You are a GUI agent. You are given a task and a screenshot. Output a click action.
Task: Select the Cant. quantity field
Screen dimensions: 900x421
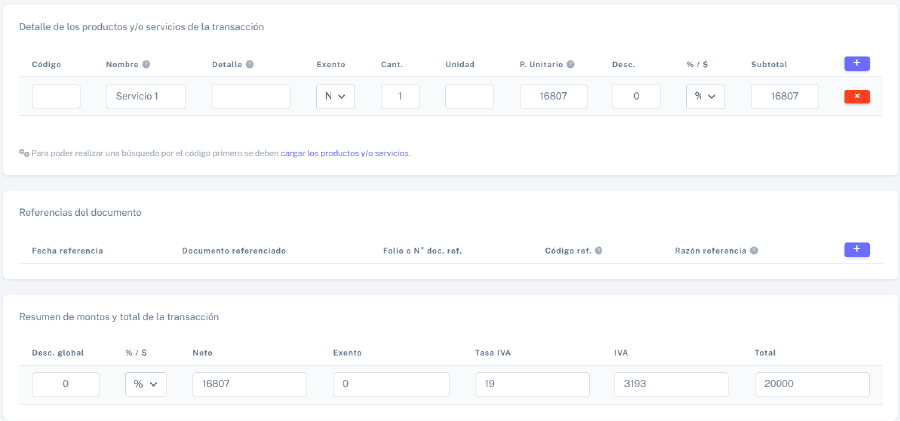pyautogui.click(x=400, y=97)
